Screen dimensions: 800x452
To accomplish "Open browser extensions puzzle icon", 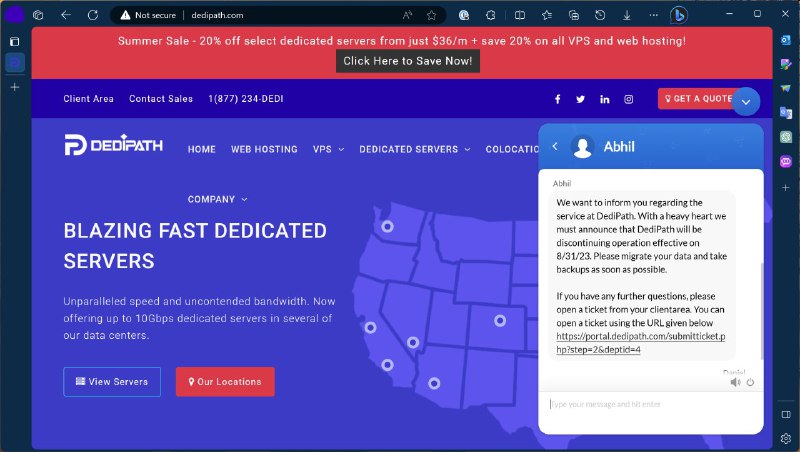I will [490, 15].
